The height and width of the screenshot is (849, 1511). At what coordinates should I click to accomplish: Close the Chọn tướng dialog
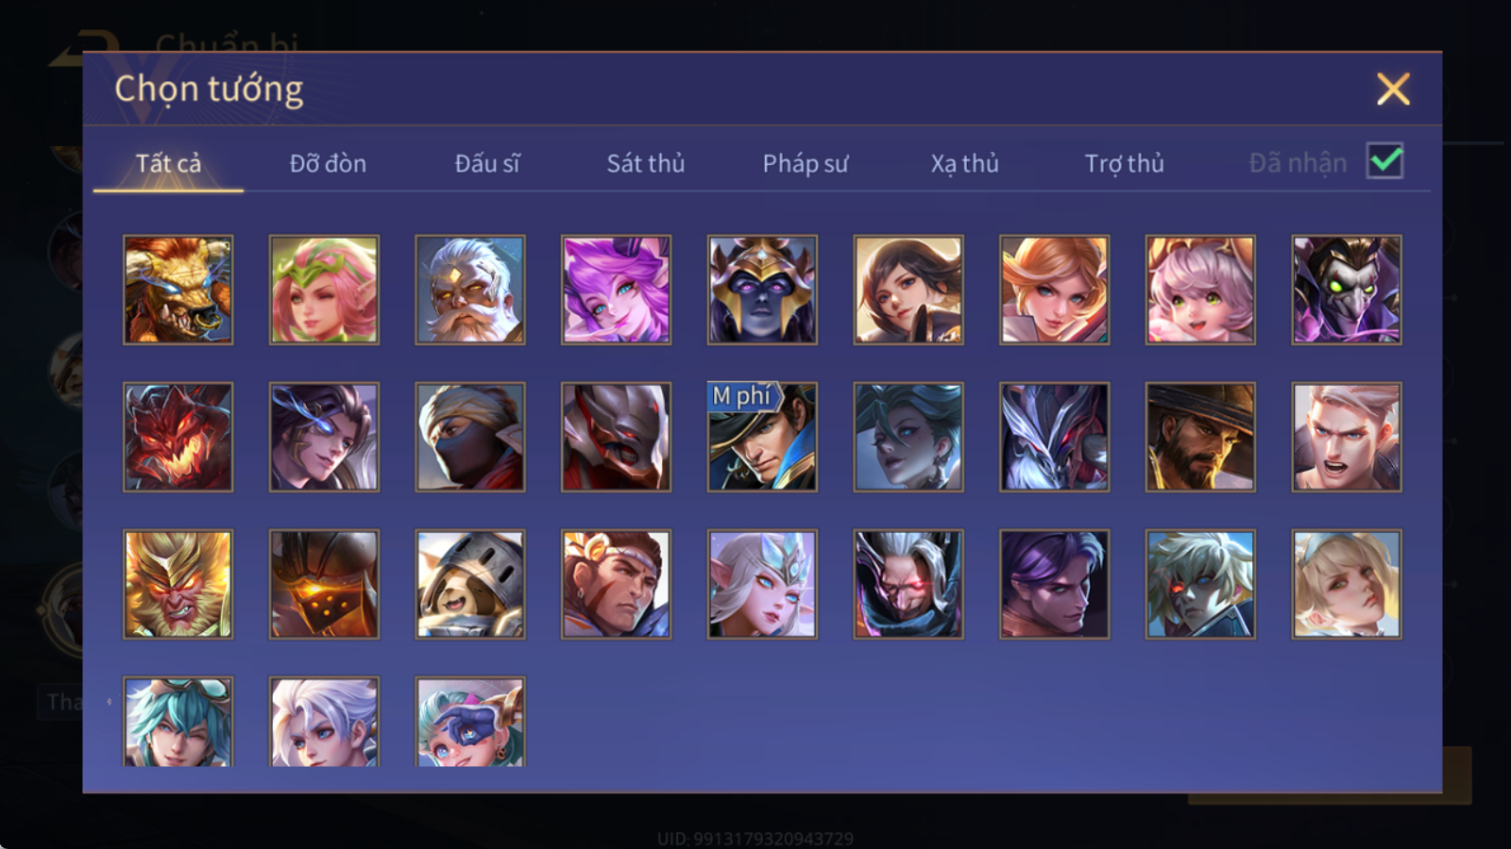tap(1393, 89)
